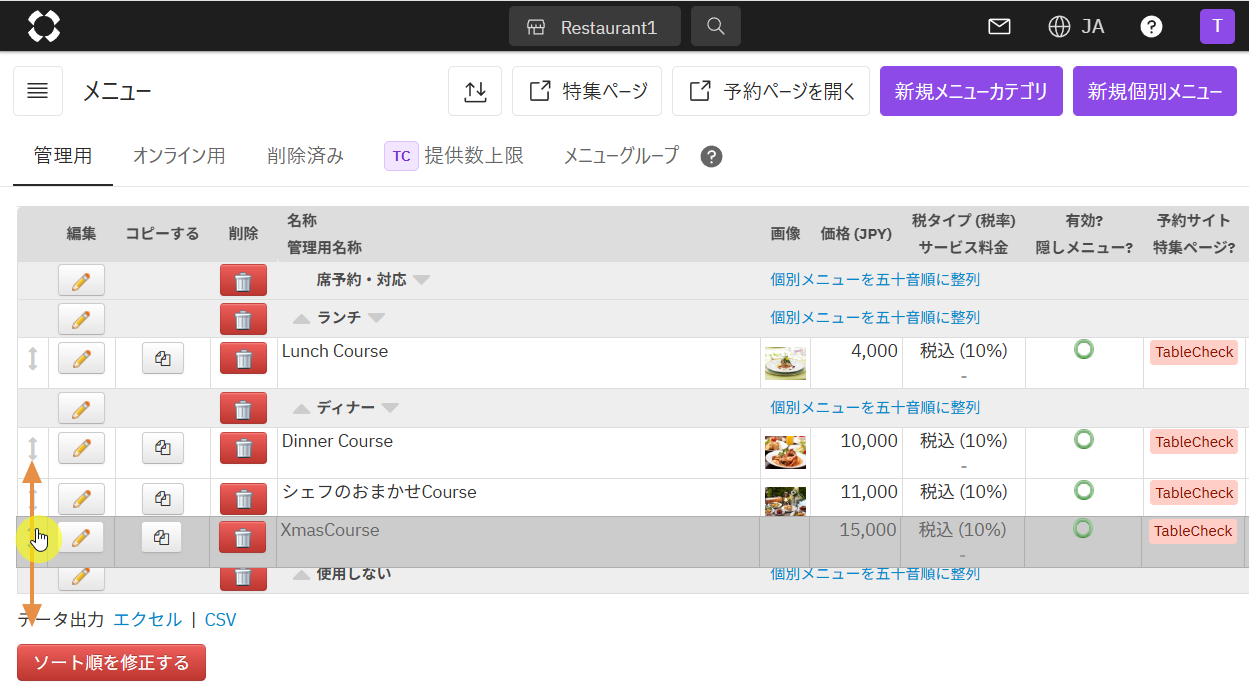Edit the シェフのおまかせCourse menu

(x=81, y=498)
